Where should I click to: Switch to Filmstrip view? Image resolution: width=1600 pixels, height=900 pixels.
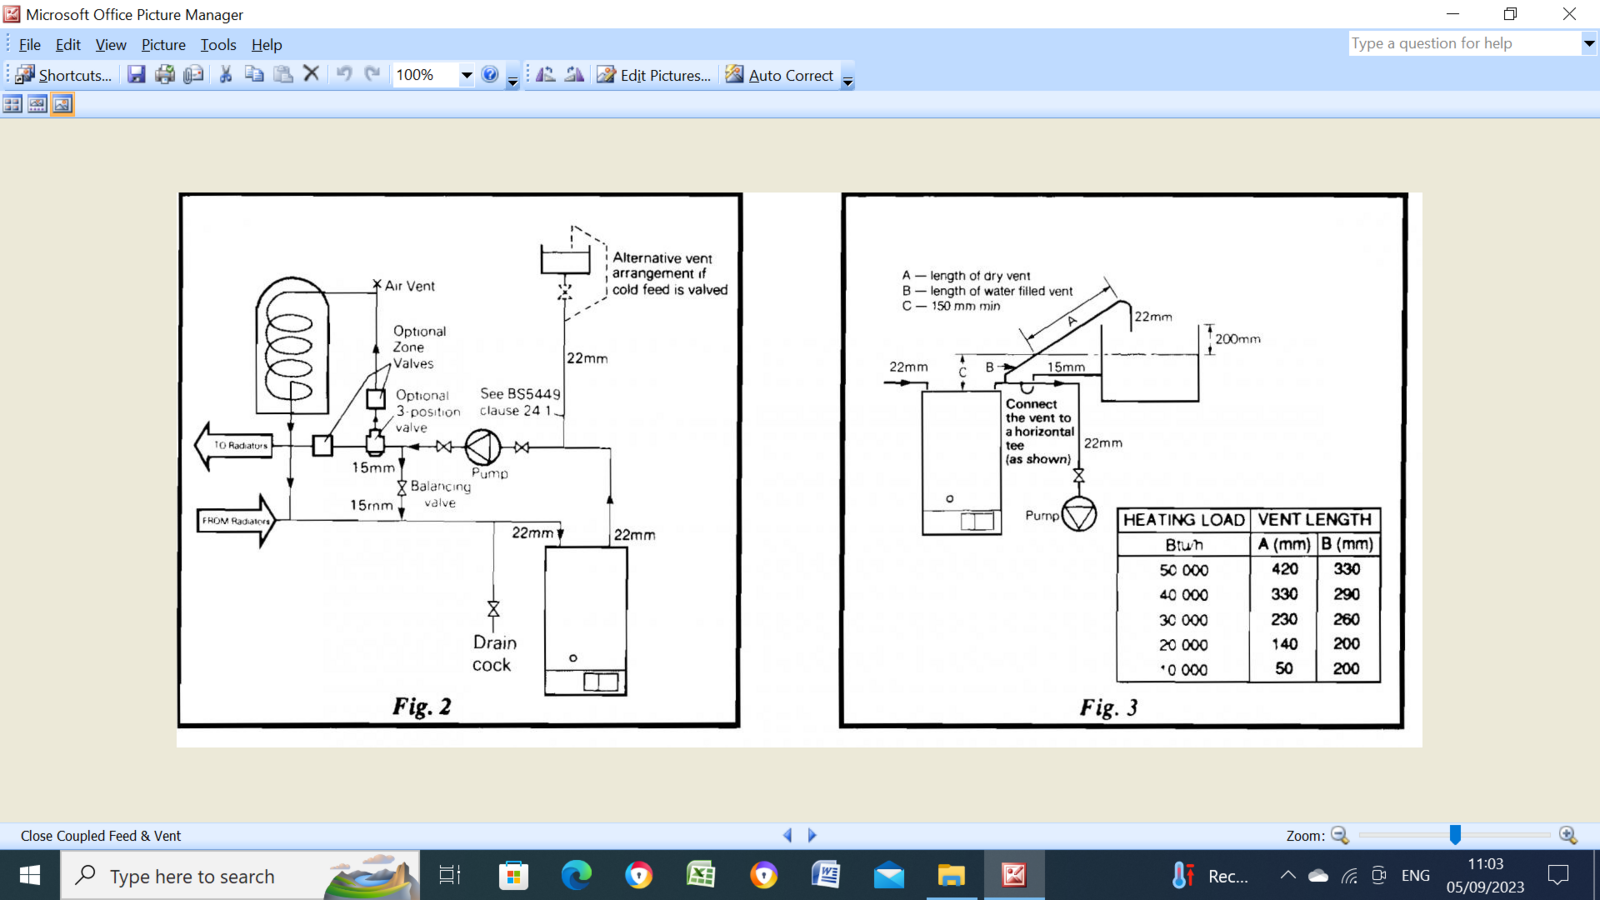[36, 104]
